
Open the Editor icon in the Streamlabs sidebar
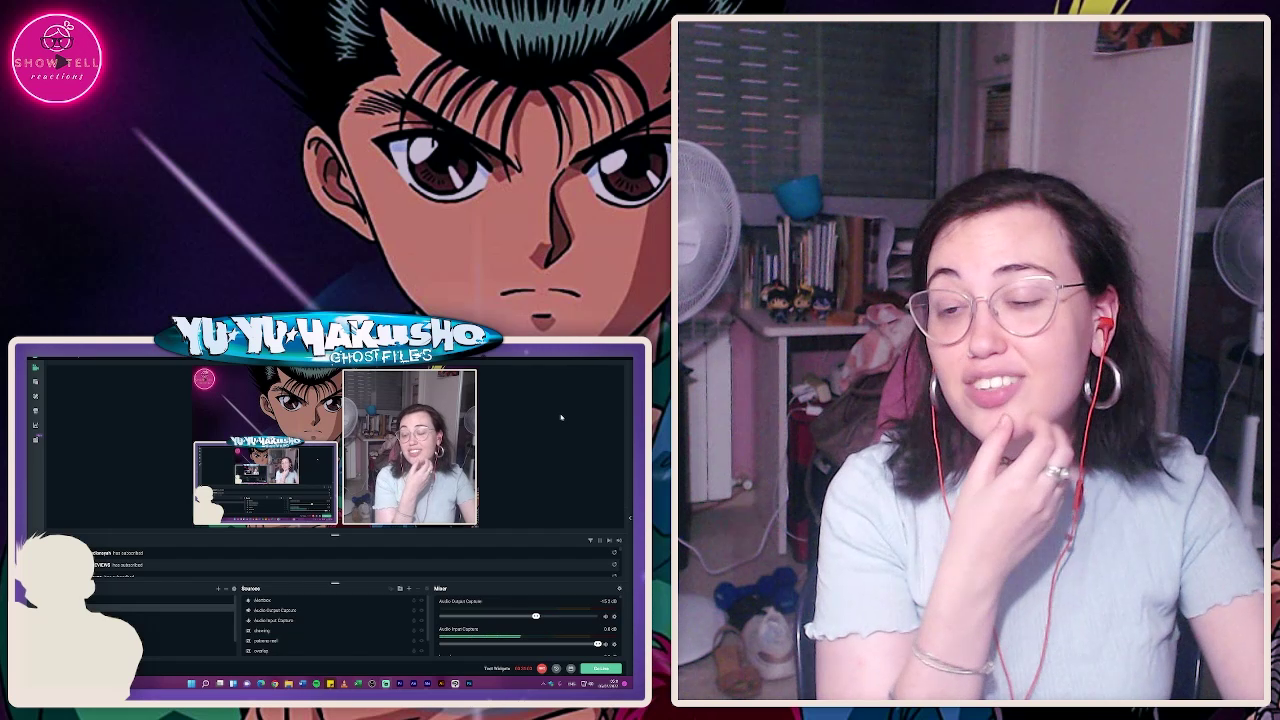[35, 368]
